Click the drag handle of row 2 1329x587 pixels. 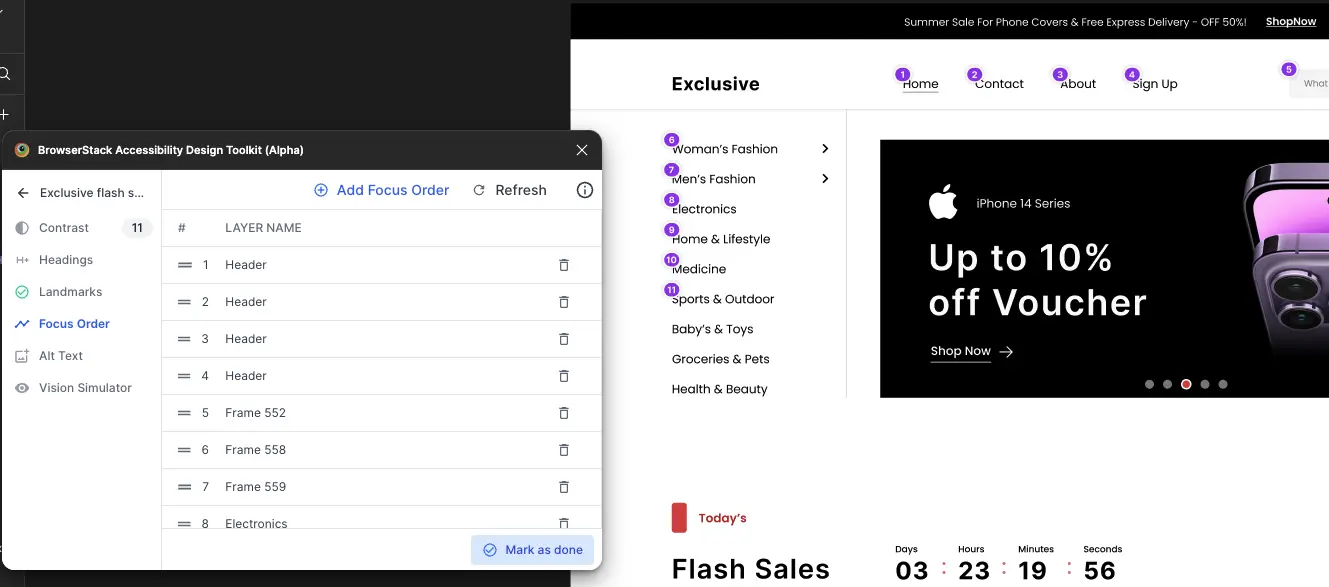click(x=184, y=302)
